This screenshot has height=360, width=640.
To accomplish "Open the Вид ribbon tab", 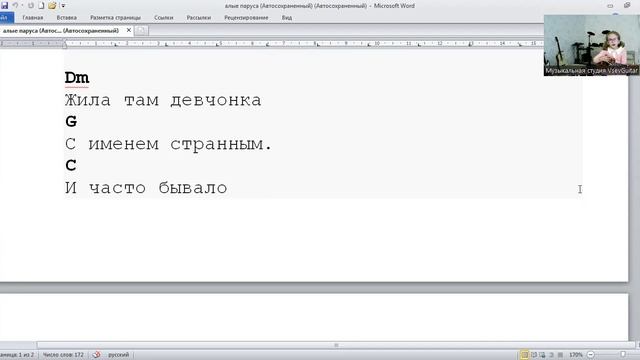I will 287,18.
